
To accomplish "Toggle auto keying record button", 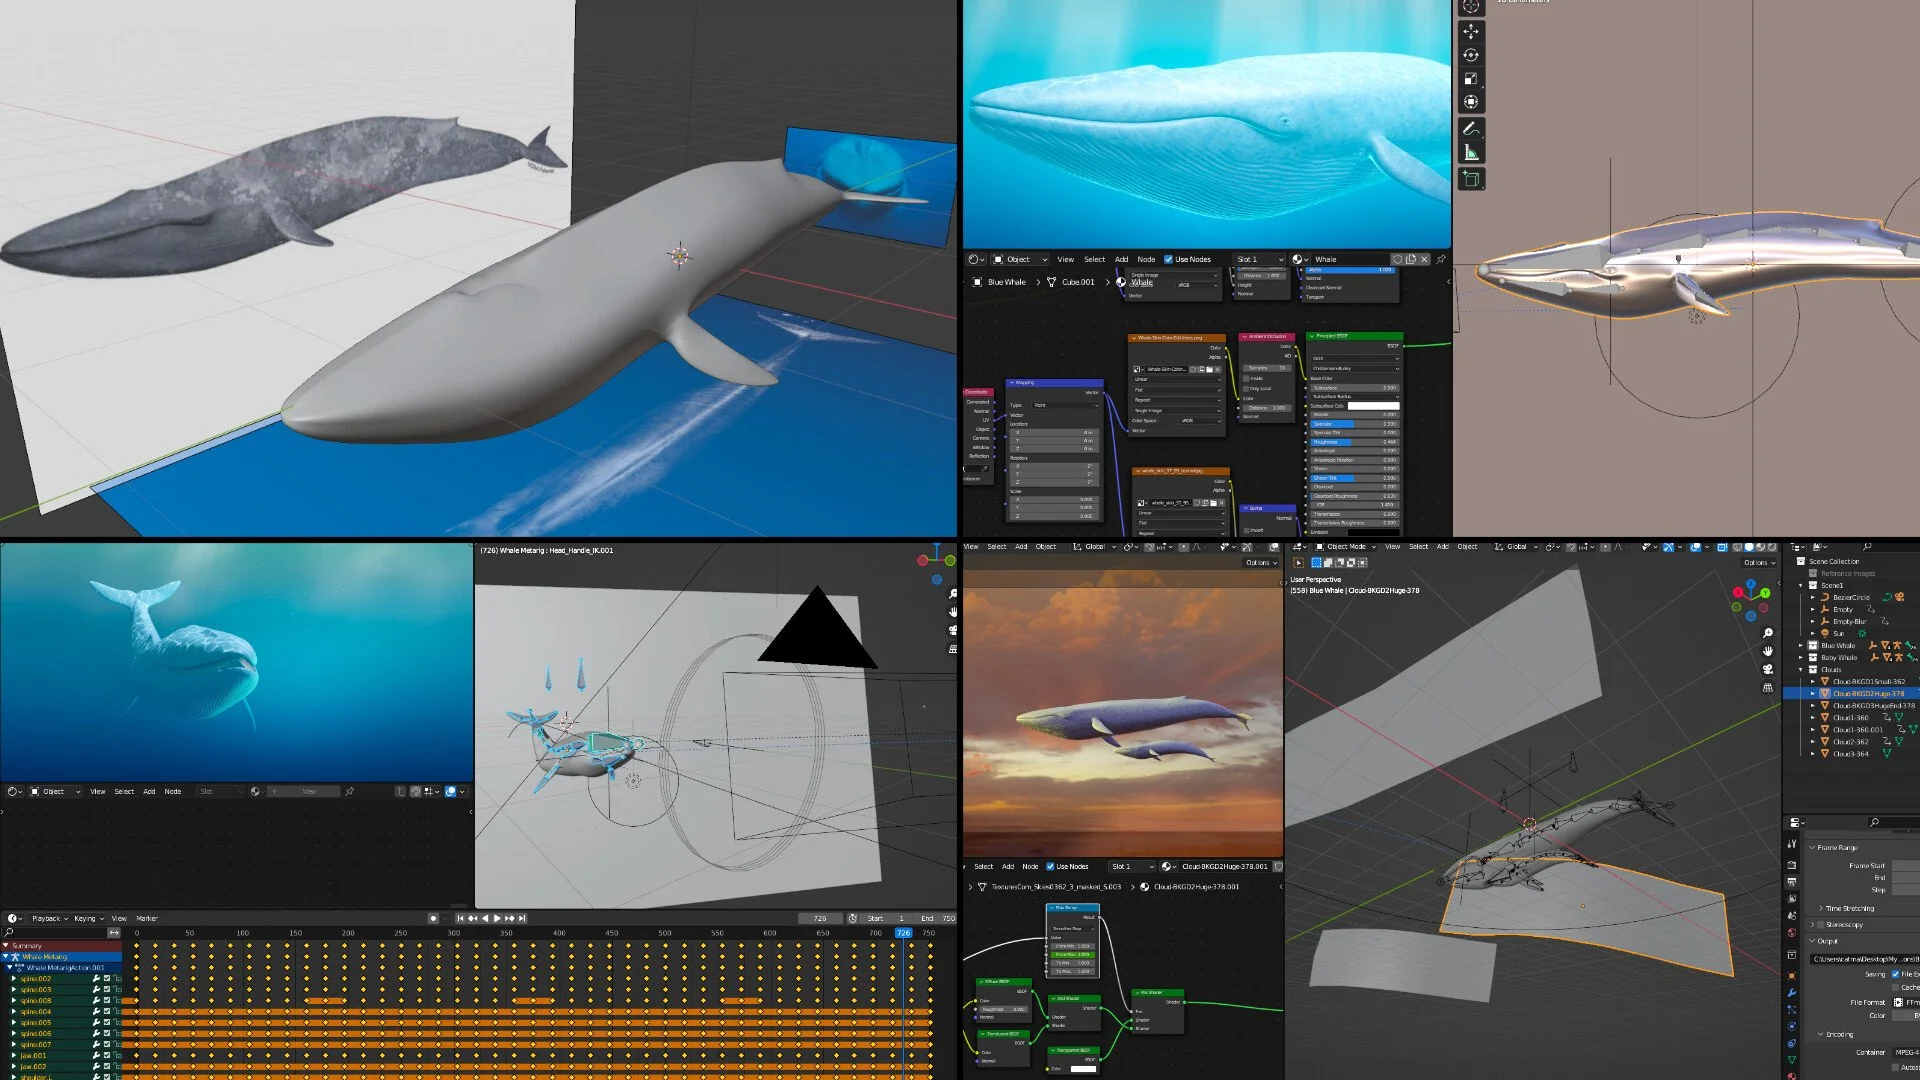I will (x=433, y=918).
